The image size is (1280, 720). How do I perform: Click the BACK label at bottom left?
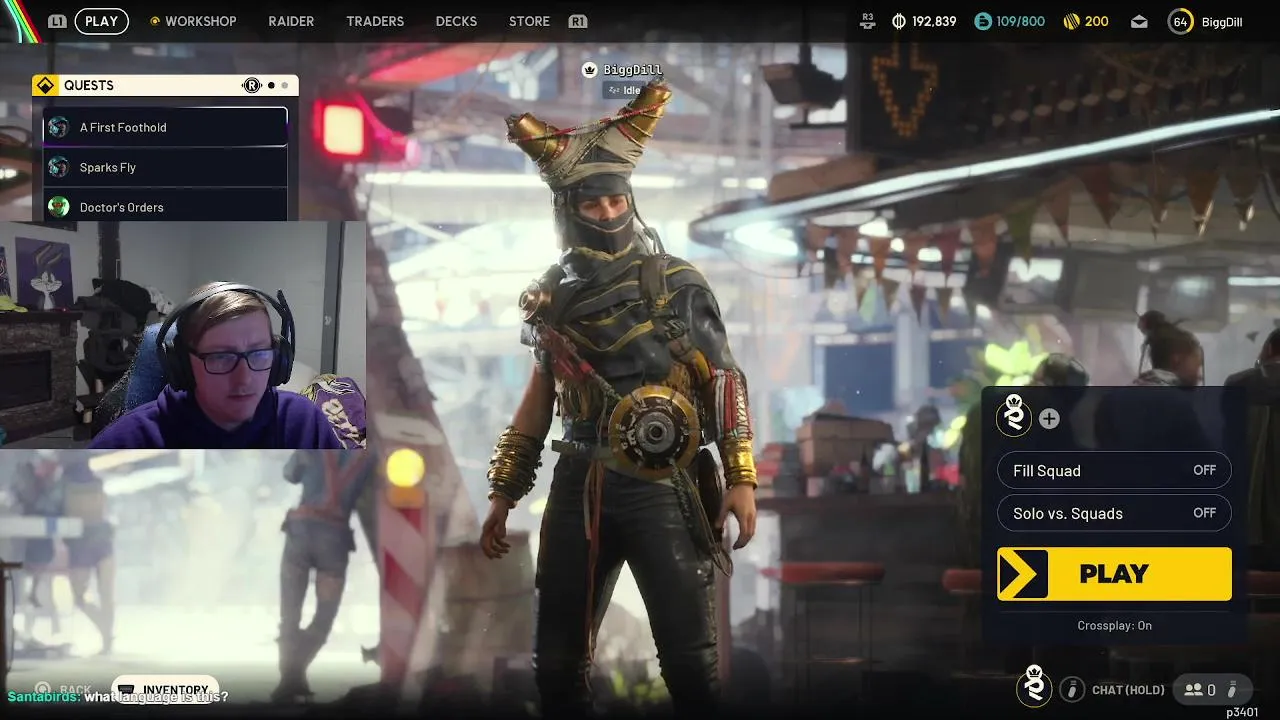coord(75,690)
